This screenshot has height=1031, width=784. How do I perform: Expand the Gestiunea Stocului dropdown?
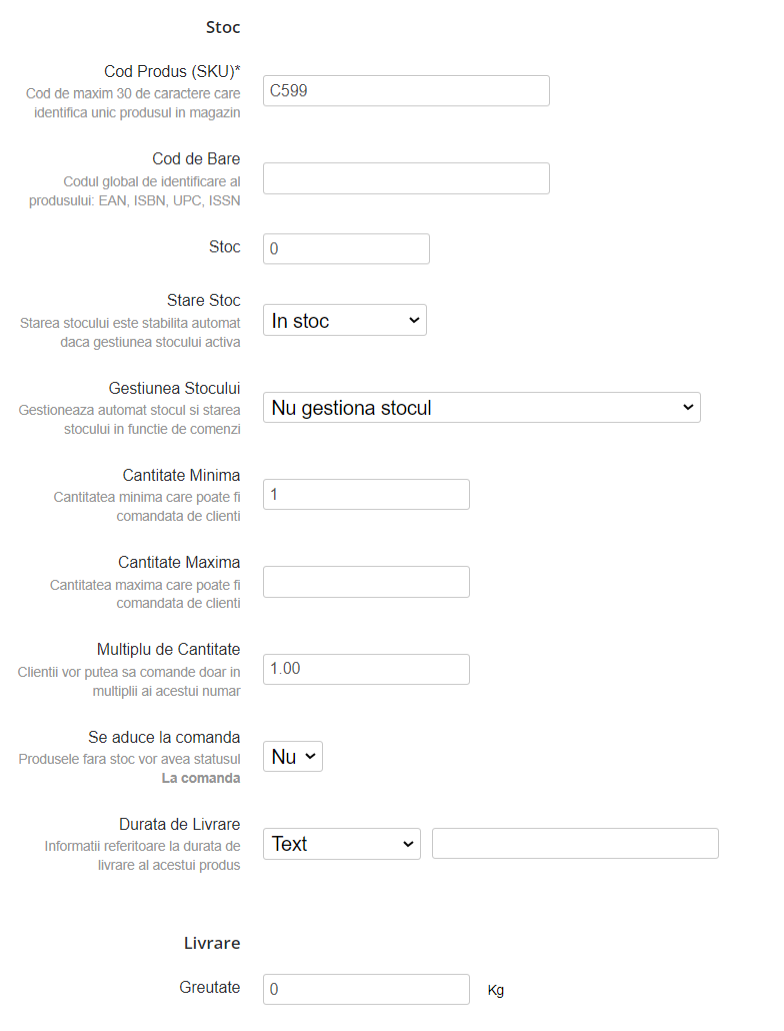click(x=481, y=408)
